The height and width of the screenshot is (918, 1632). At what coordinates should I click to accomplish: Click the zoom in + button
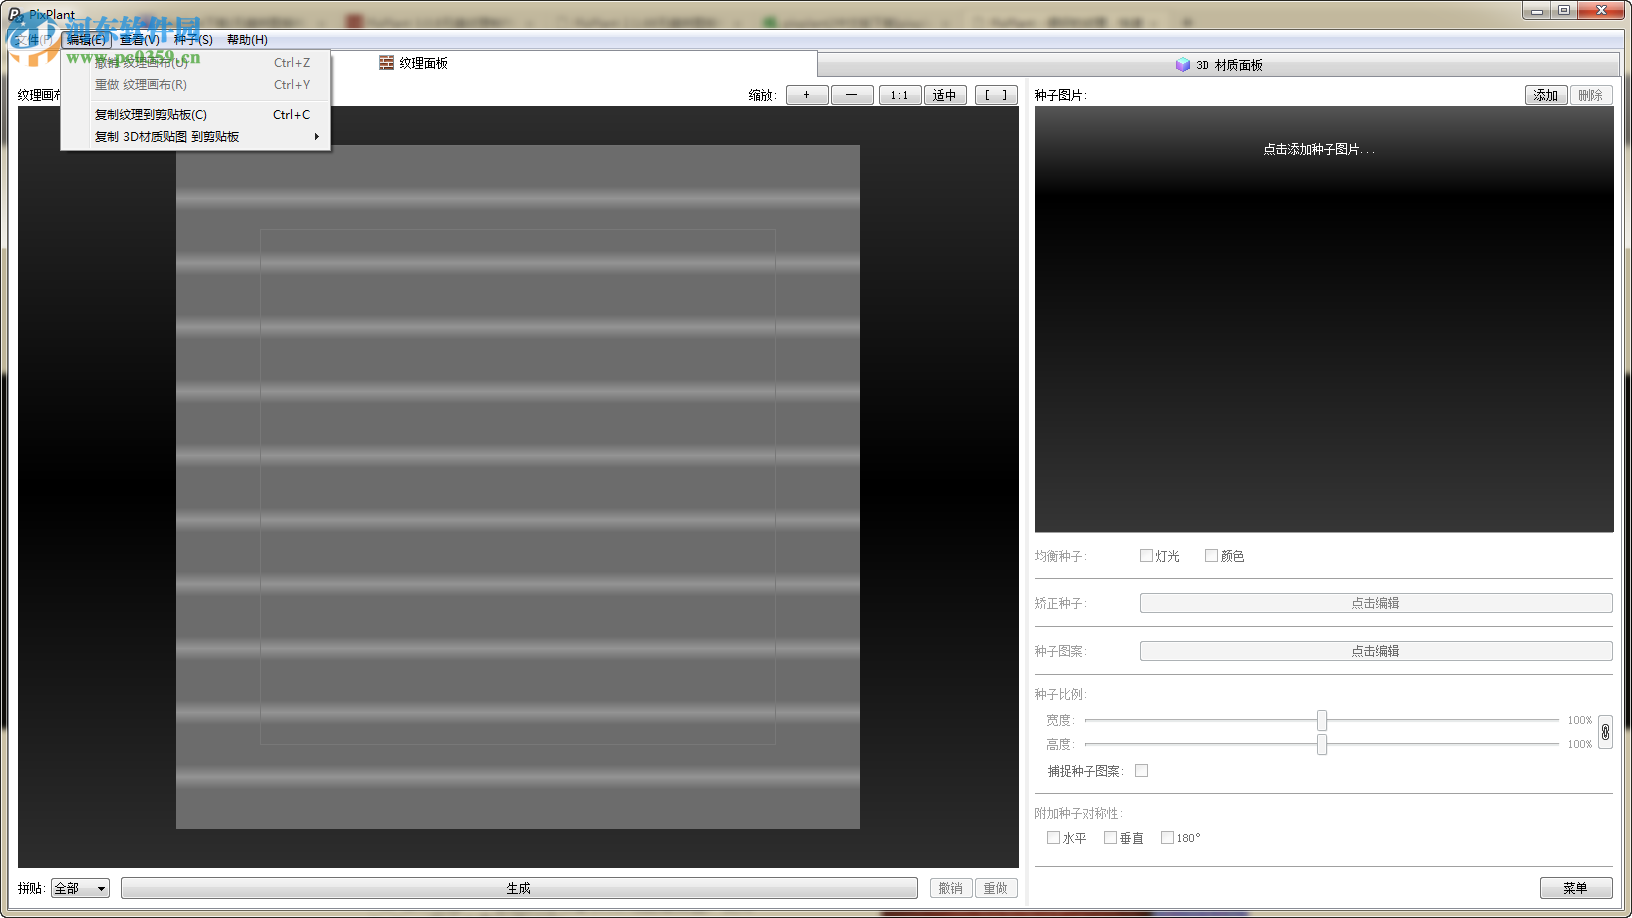[x=807, y=95]
